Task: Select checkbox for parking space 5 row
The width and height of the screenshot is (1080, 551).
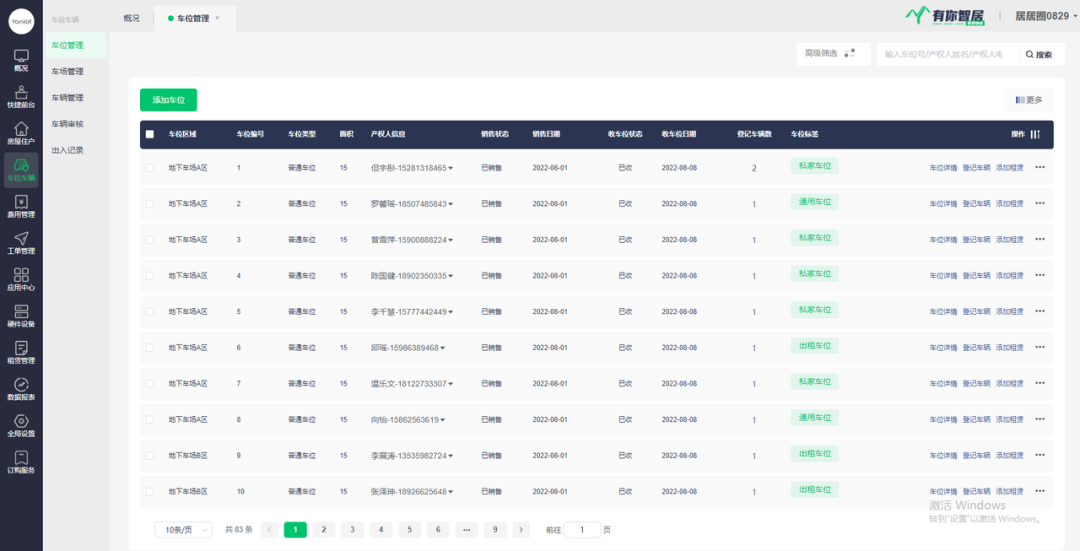Action: [x=150, y=312]
